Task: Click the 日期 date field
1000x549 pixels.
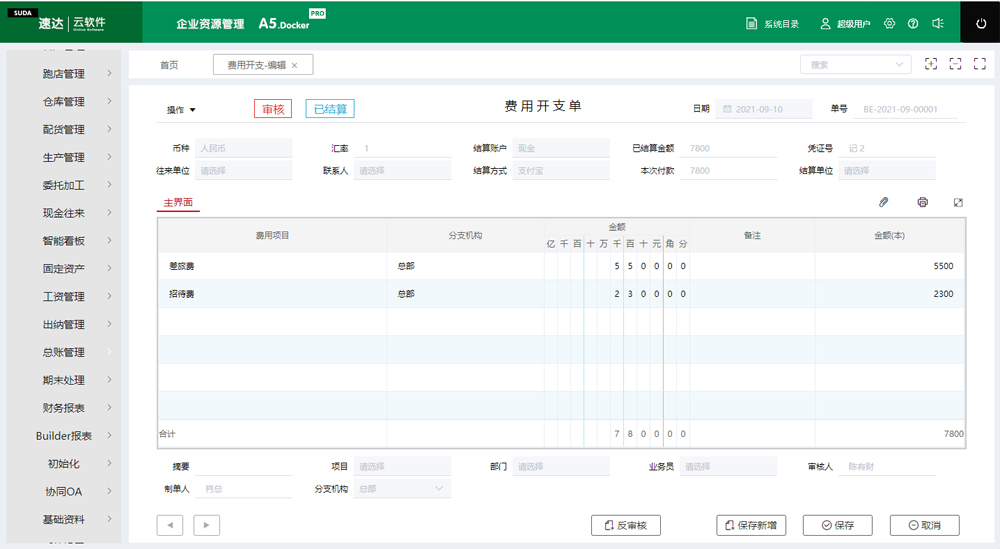Action: click(763, 109)
